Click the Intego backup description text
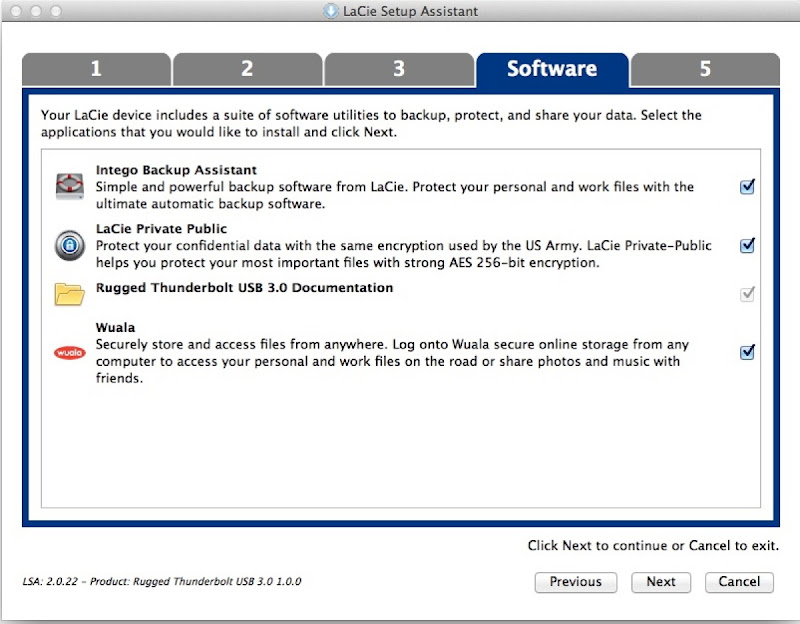This screenshot has height=624, width=800. pyautogui.click(x=394, y=195)
